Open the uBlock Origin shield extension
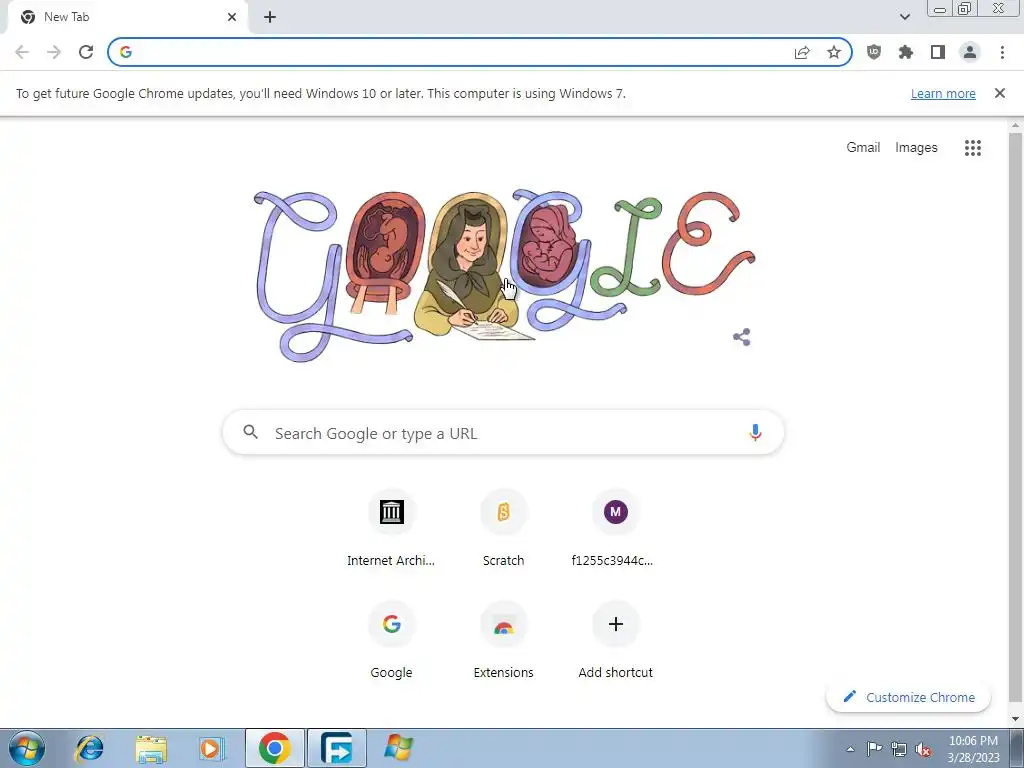Screen dimensions: 1024x768 point(873,52)
